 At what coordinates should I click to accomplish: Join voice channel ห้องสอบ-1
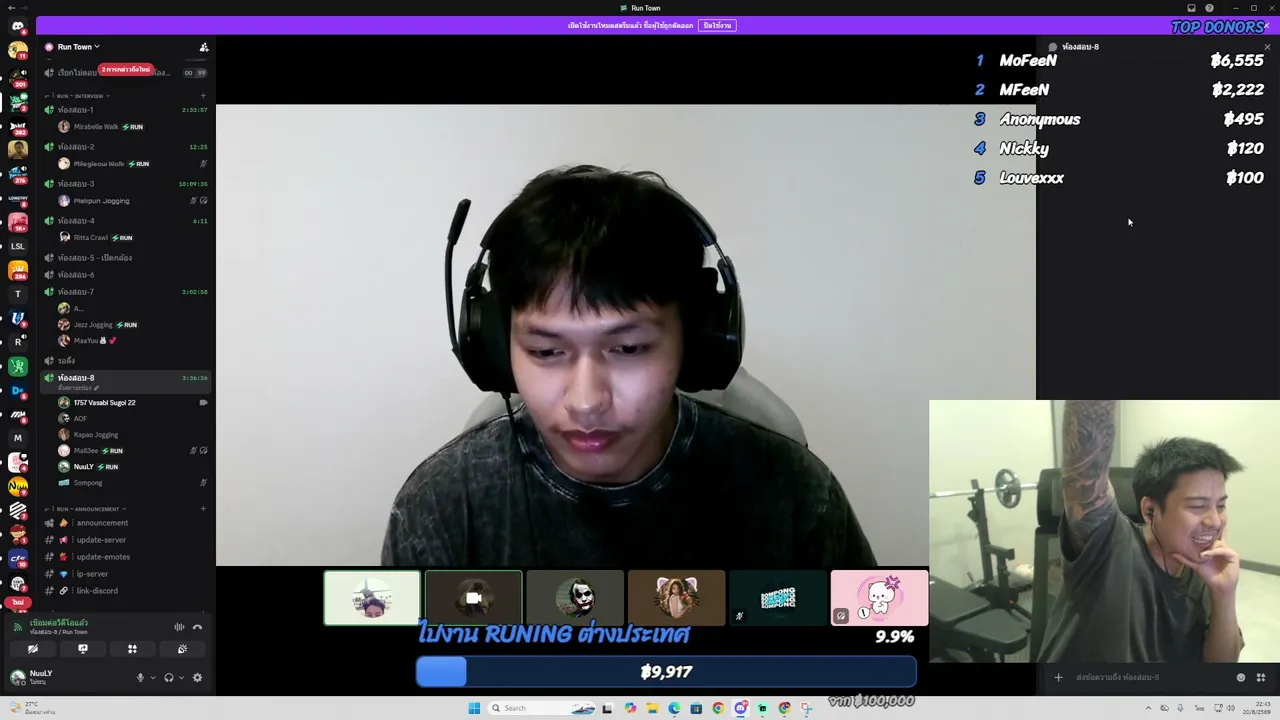126,110
